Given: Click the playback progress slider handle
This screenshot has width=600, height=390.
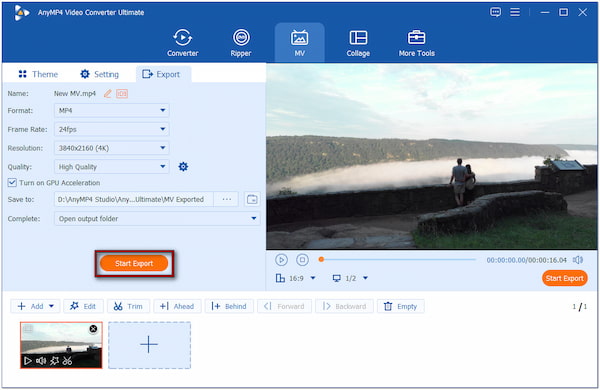Looking at the screenshot, I should tap(321, 259).
